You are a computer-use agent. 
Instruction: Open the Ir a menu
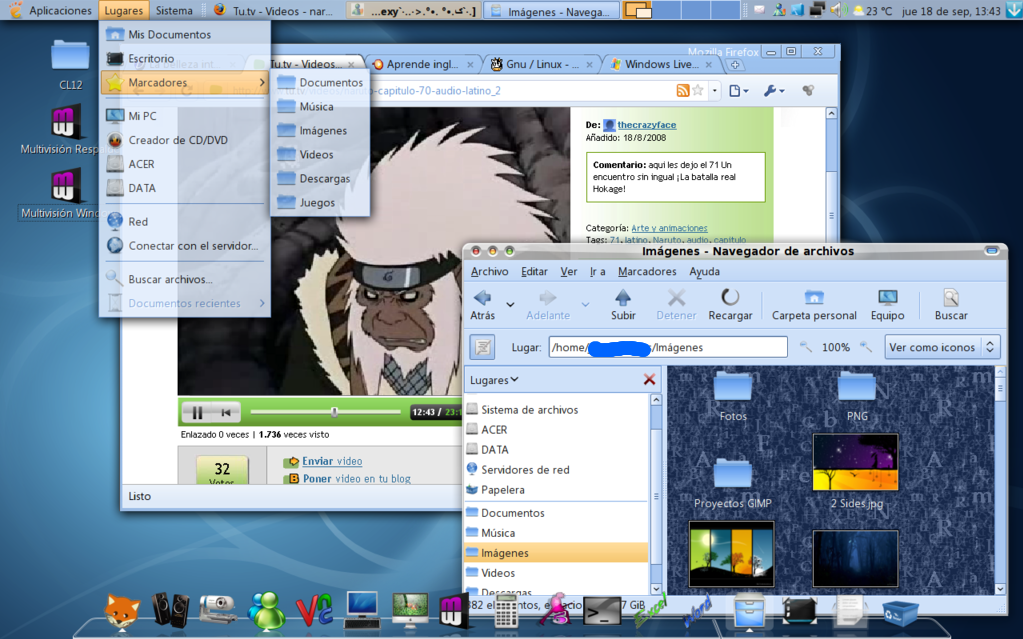tap(597, 272)
